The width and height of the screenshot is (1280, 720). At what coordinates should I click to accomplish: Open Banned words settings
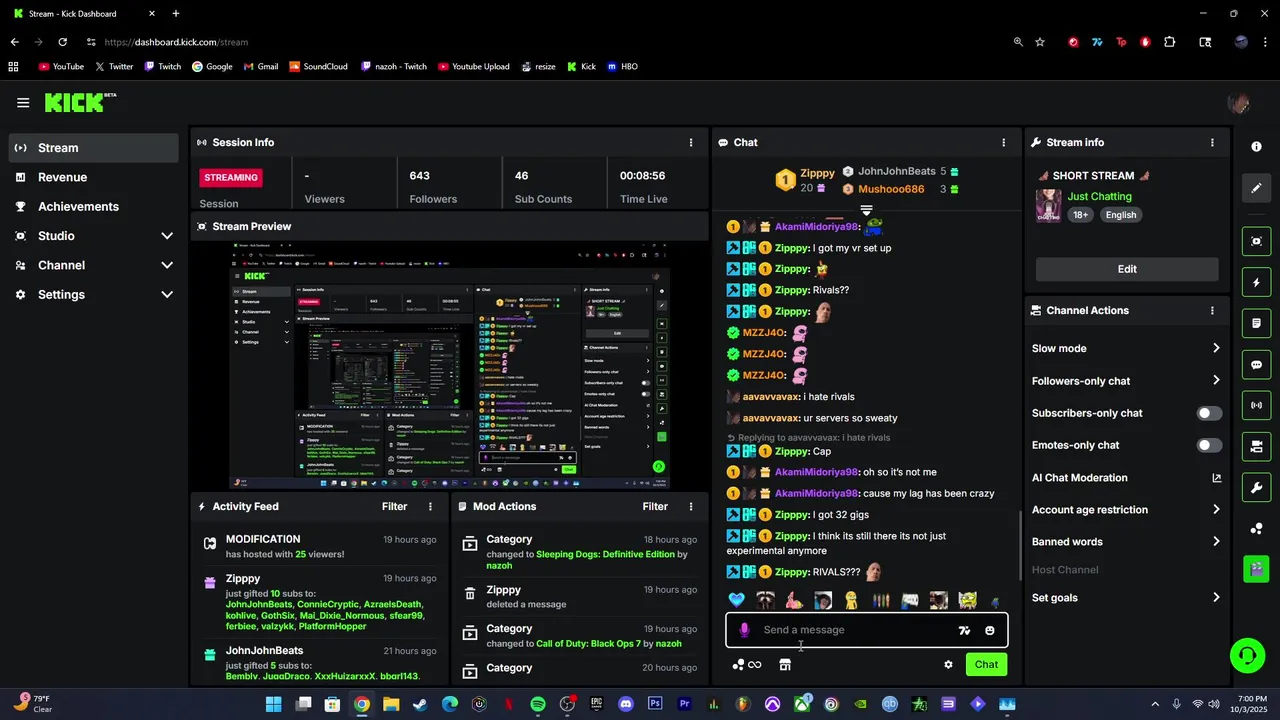point(1127,542)
